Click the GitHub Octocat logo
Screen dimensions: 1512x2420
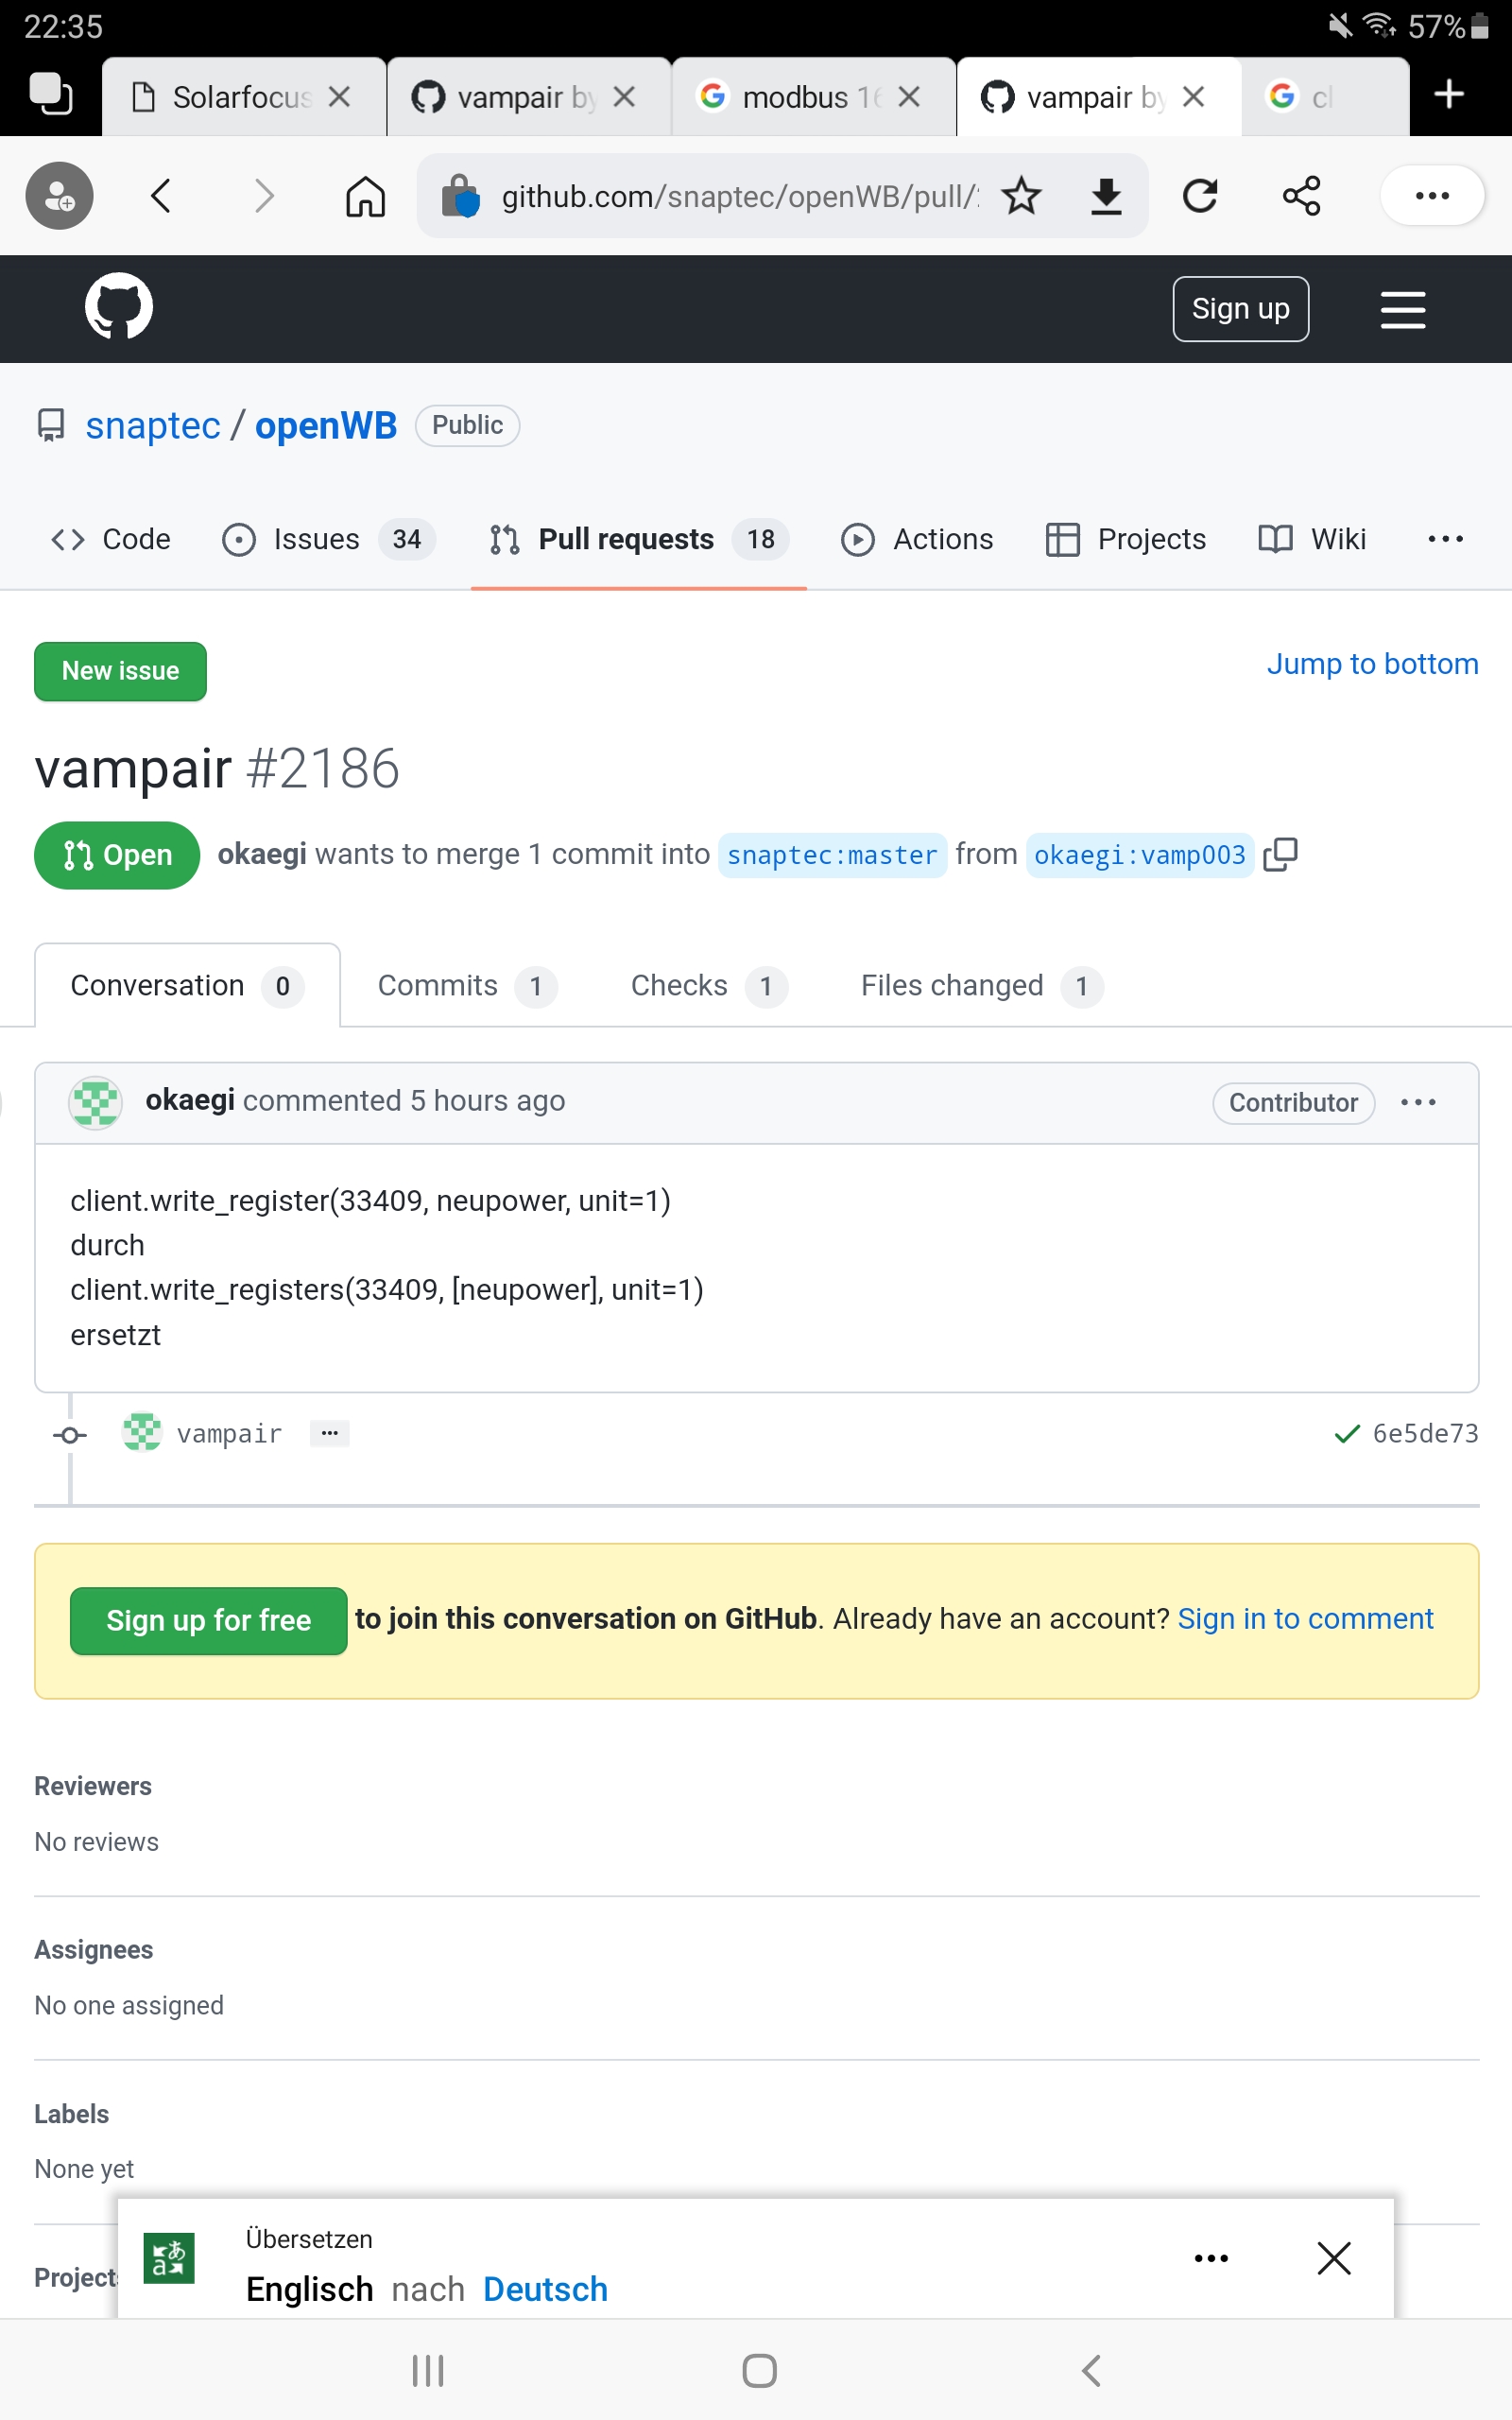coord(118,307)
